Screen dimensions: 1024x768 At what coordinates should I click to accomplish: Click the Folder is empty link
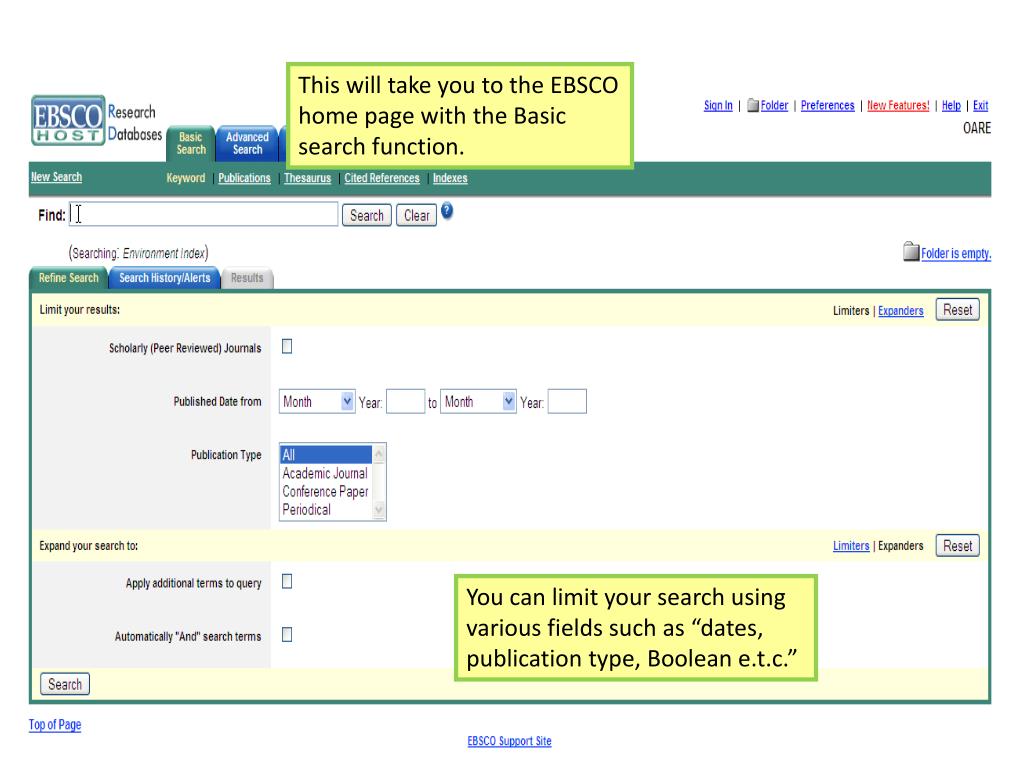coord(956,253)
